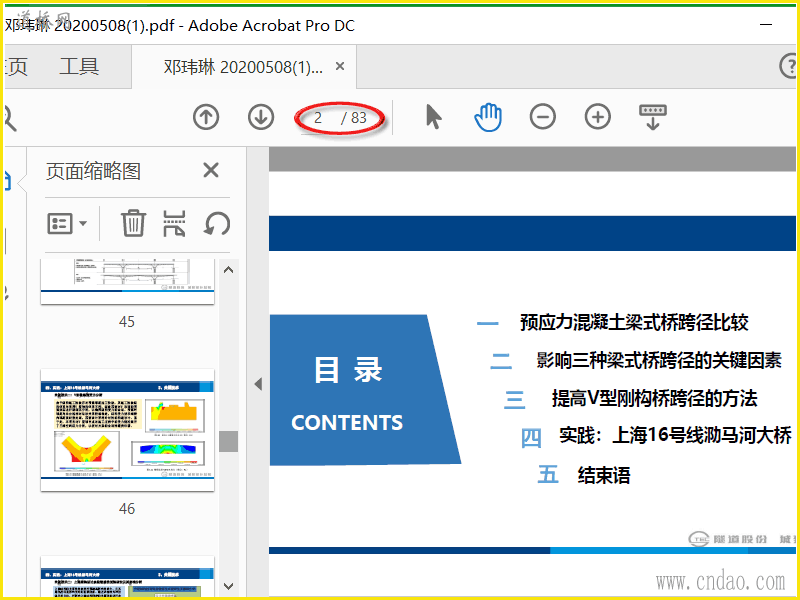The image size is (800, 600).
Task: Click heading 实践：上海16号线泐马河大桥
Action: click(676, 435)
